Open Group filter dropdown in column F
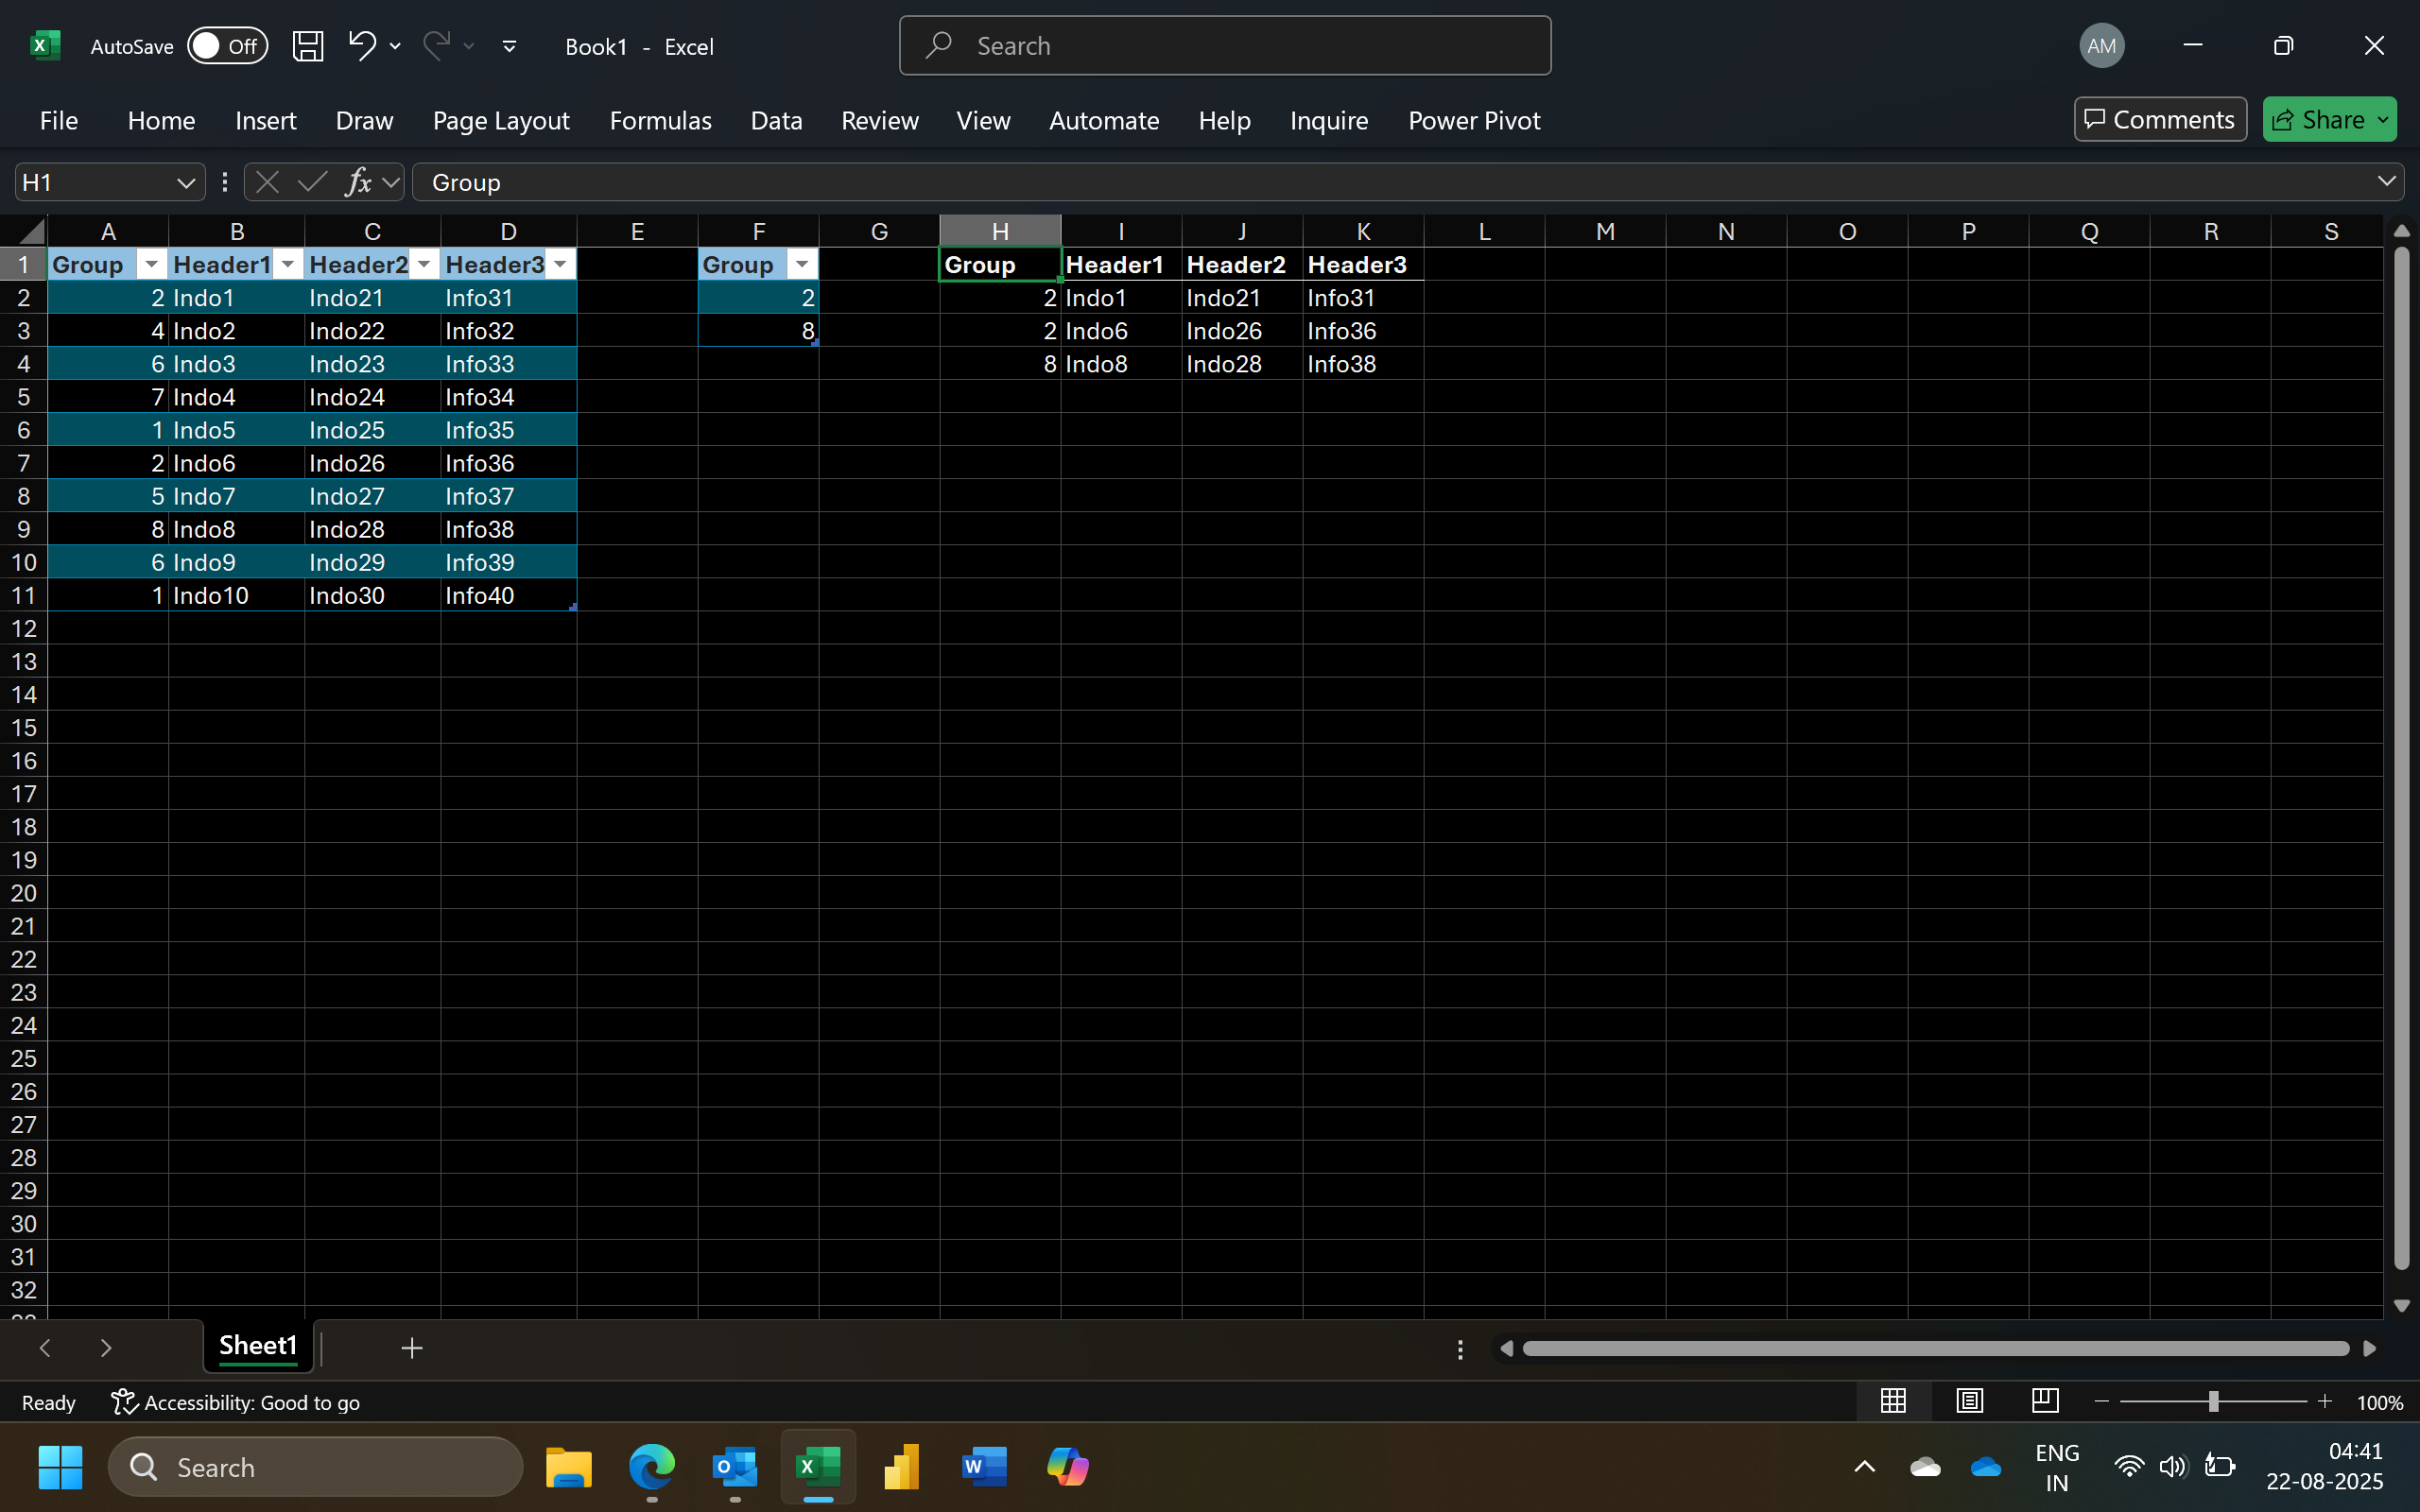 802,265
